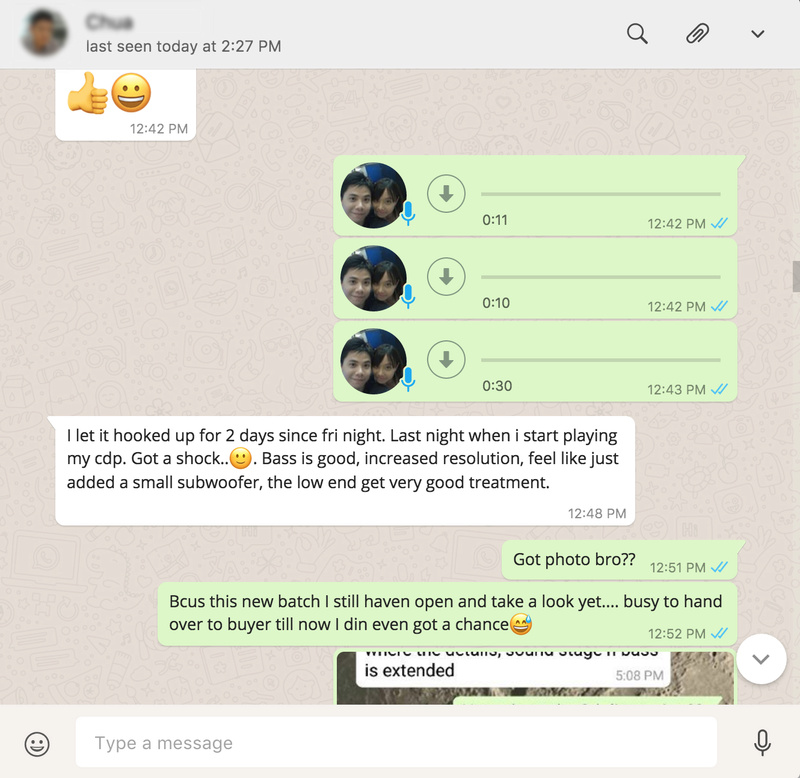Open contact's blurred profile picture in header

click(44, 33)
